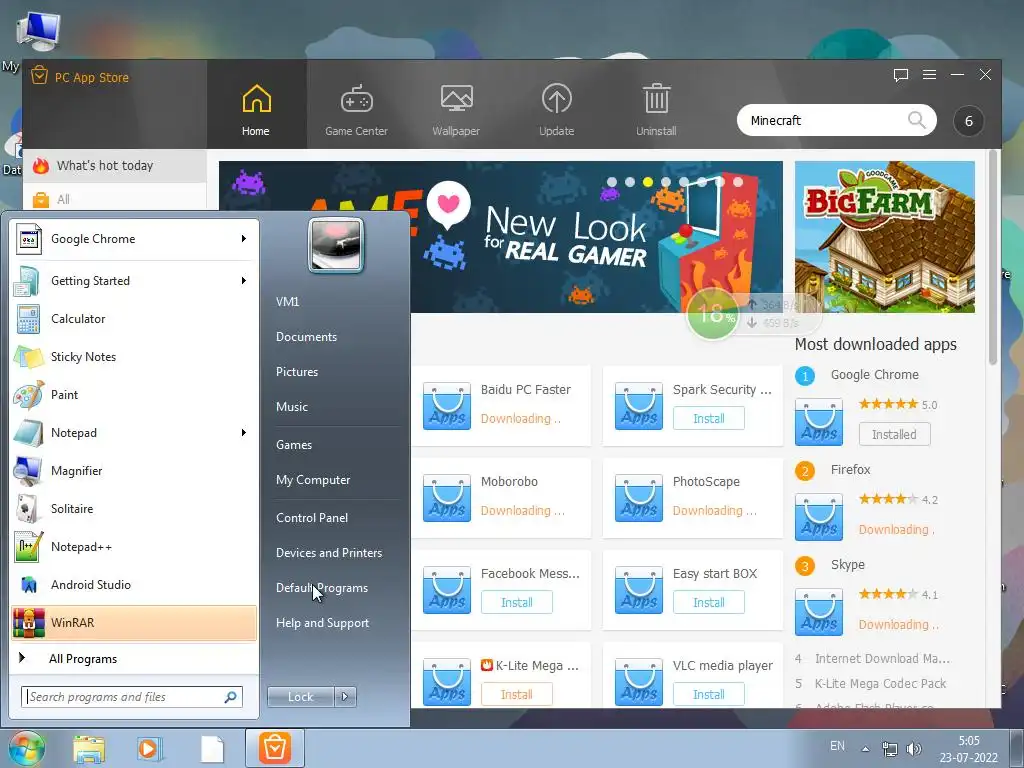Open Notepad++ from Start menu
1024x768 pixels.
tap(134, 547)
